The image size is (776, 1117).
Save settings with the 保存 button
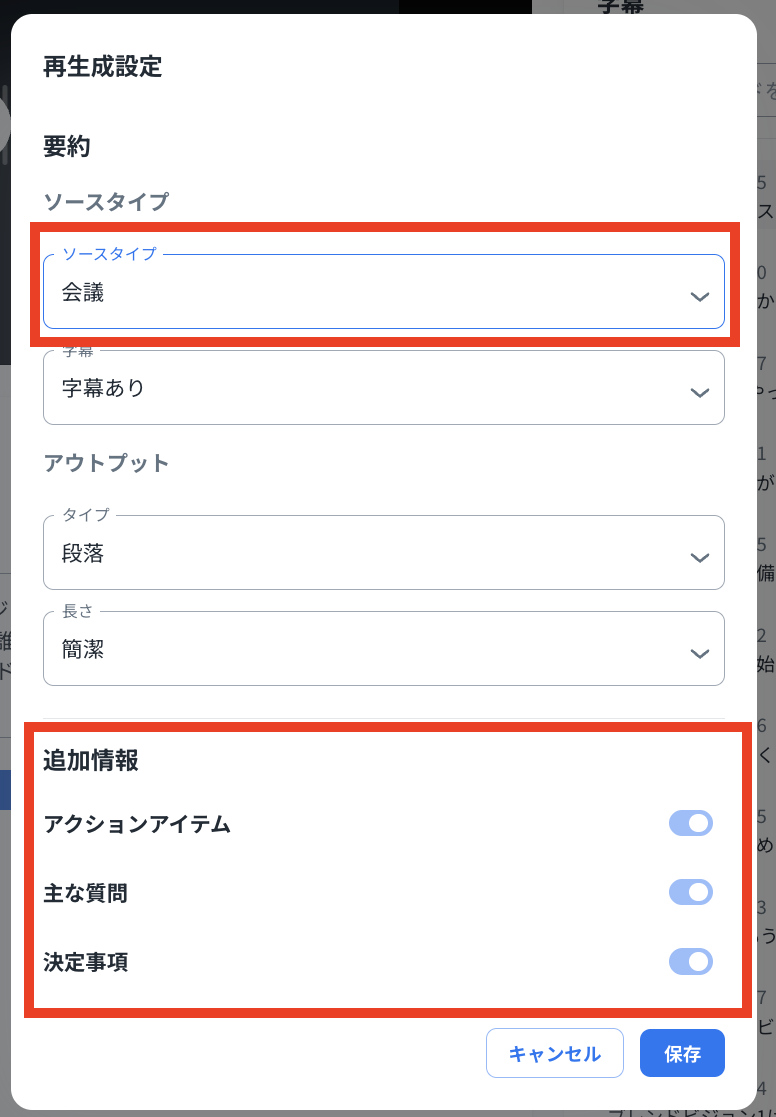pos(682,1053)
